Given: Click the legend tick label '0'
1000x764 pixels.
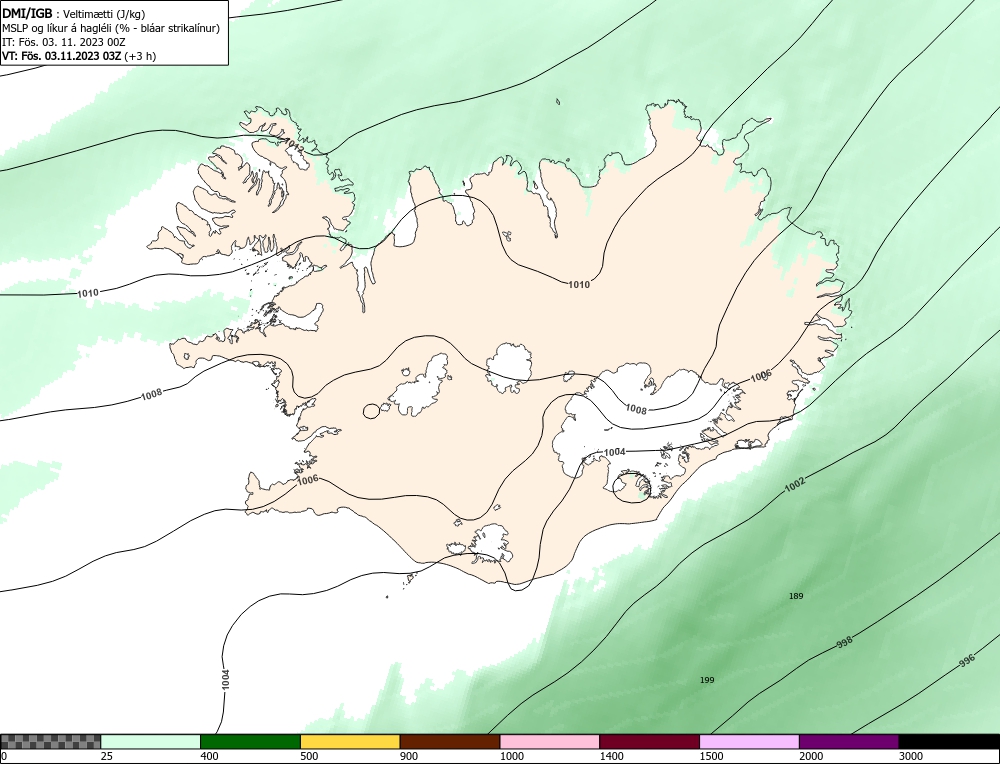Looking at the screenshot, I should (4, 756).
